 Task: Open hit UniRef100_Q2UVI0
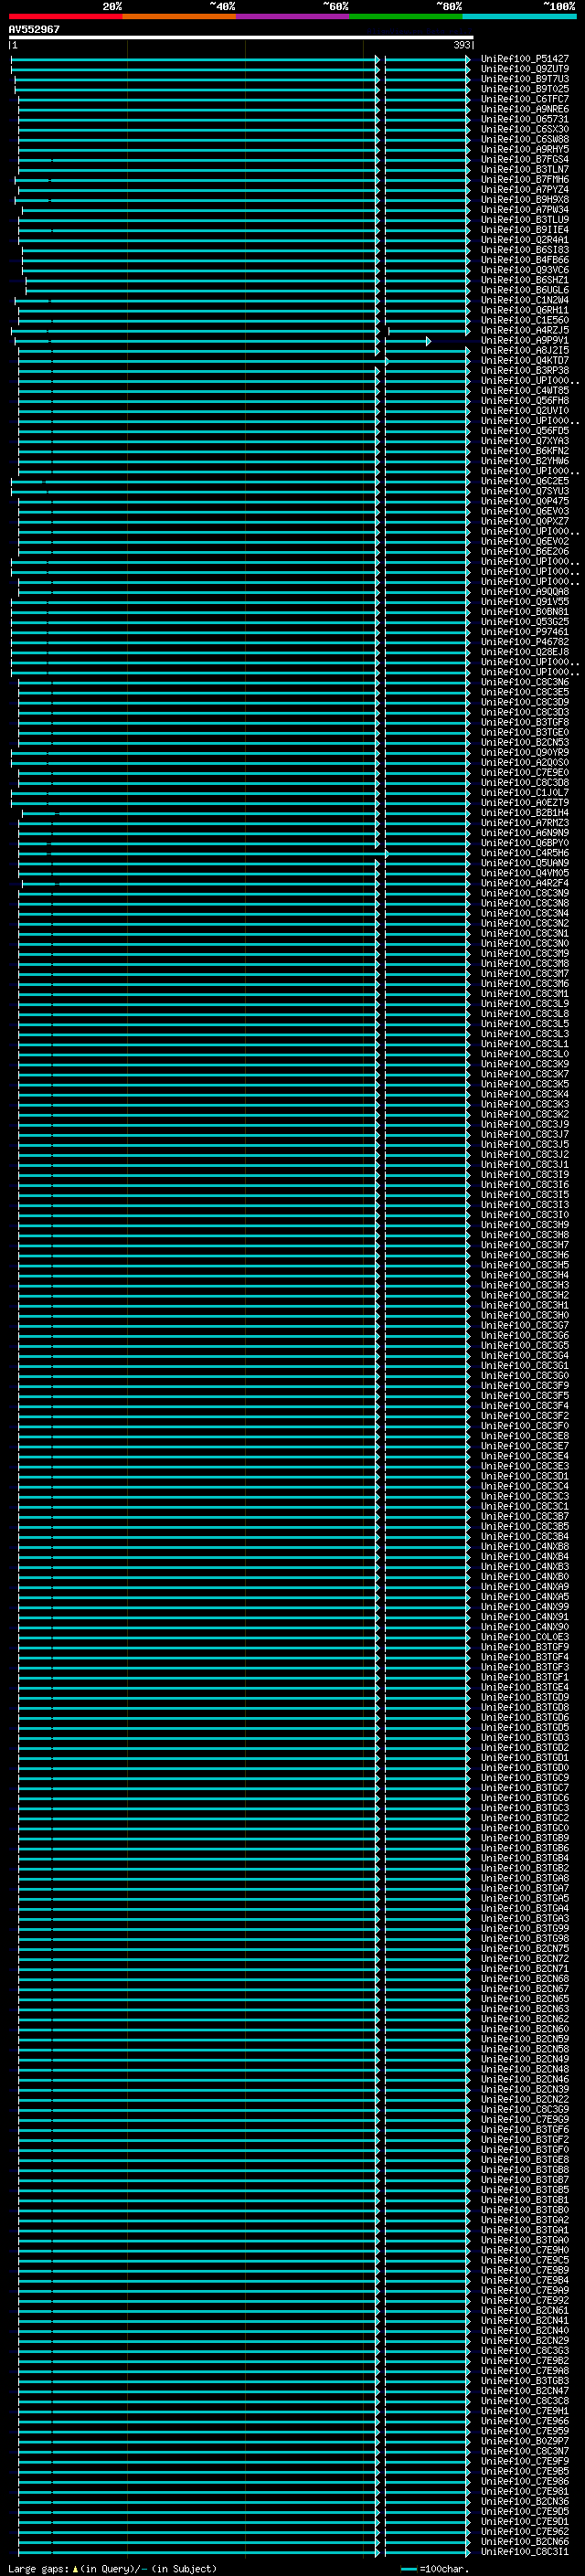tap(524, 411)
